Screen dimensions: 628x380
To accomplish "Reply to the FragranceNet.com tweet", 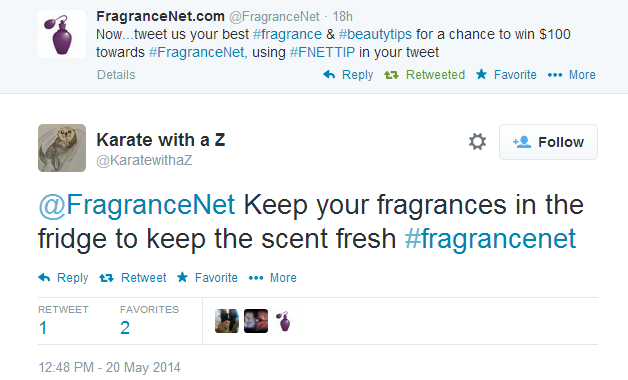I will point(348,74).
